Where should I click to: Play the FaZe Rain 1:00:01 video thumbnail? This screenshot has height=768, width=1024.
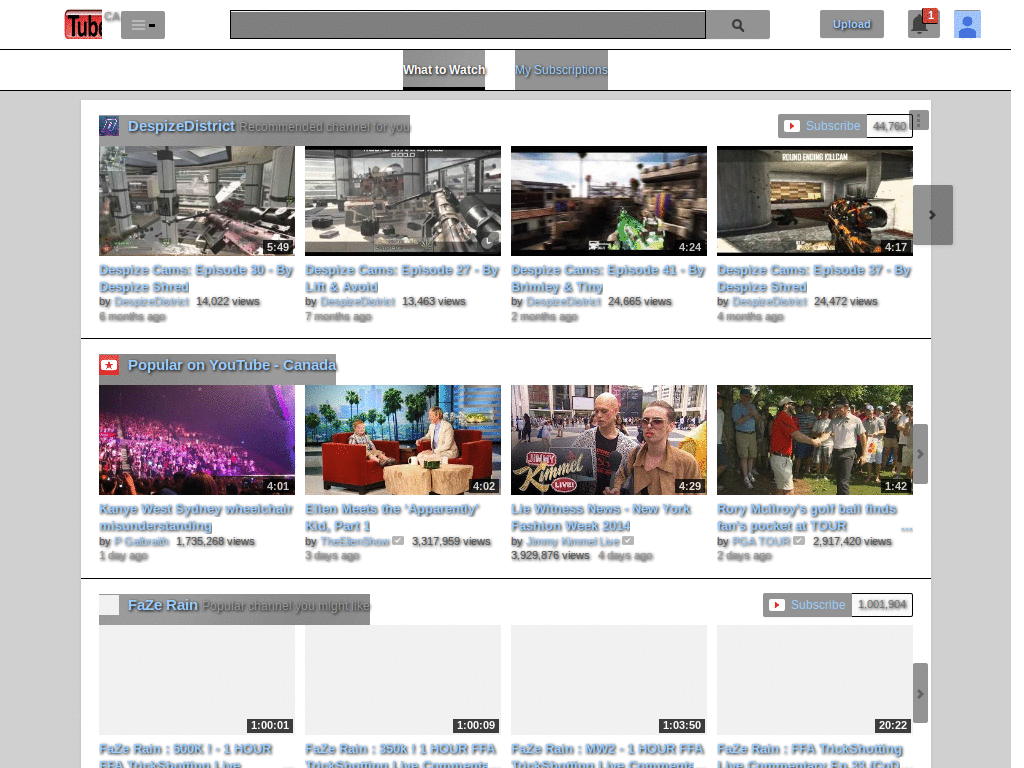click(x=197, y=680)
